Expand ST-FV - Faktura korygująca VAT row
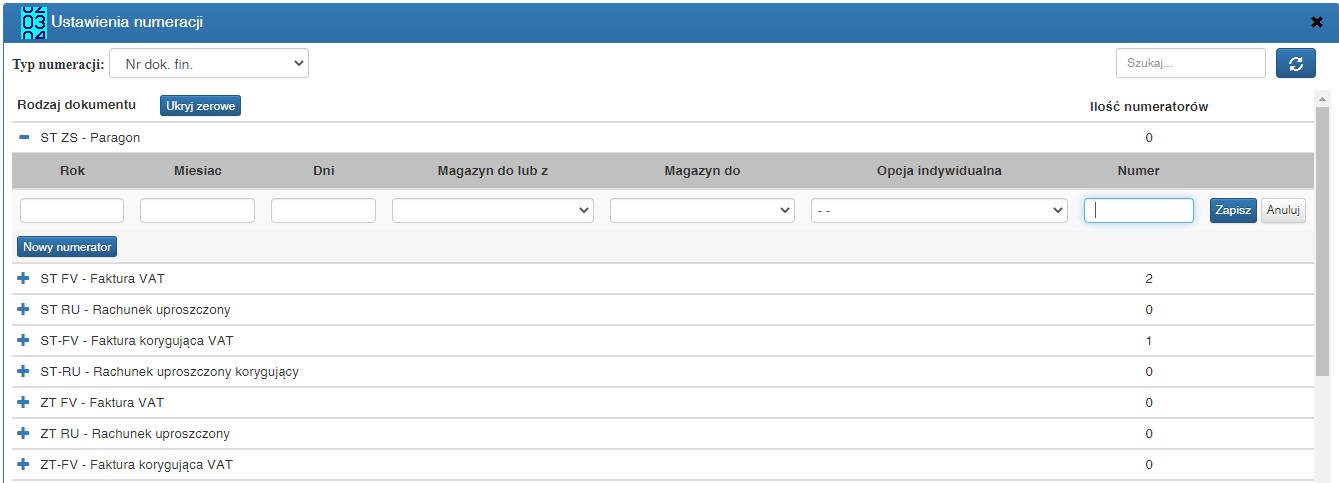 click(24, 340)
